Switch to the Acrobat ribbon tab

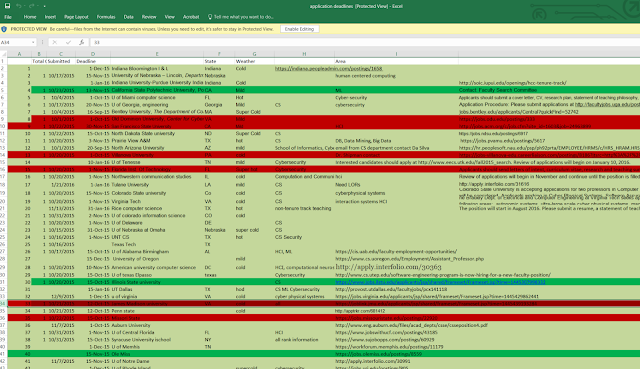tap(191, 17)
